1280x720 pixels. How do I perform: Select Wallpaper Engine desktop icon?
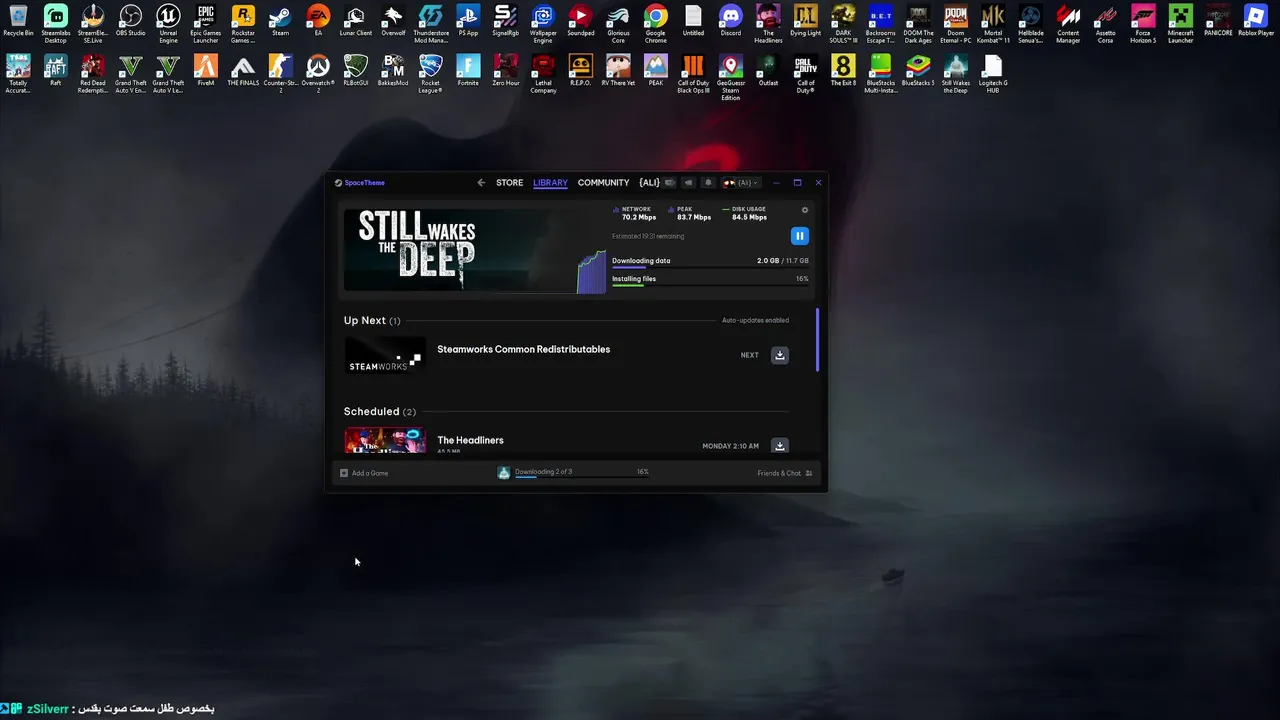click(543, 24)
